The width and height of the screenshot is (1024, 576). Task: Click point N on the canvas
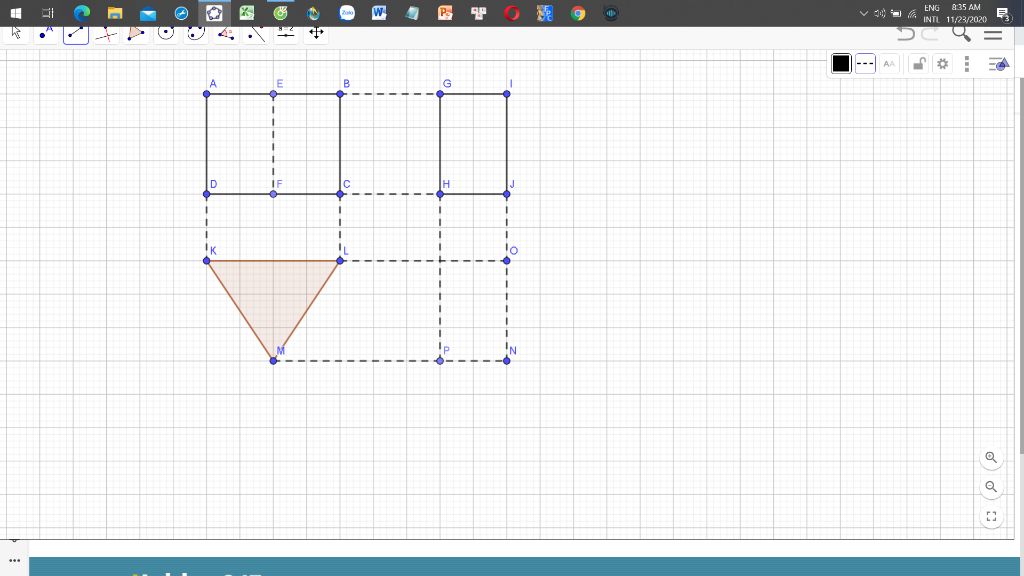click(507, 360)
